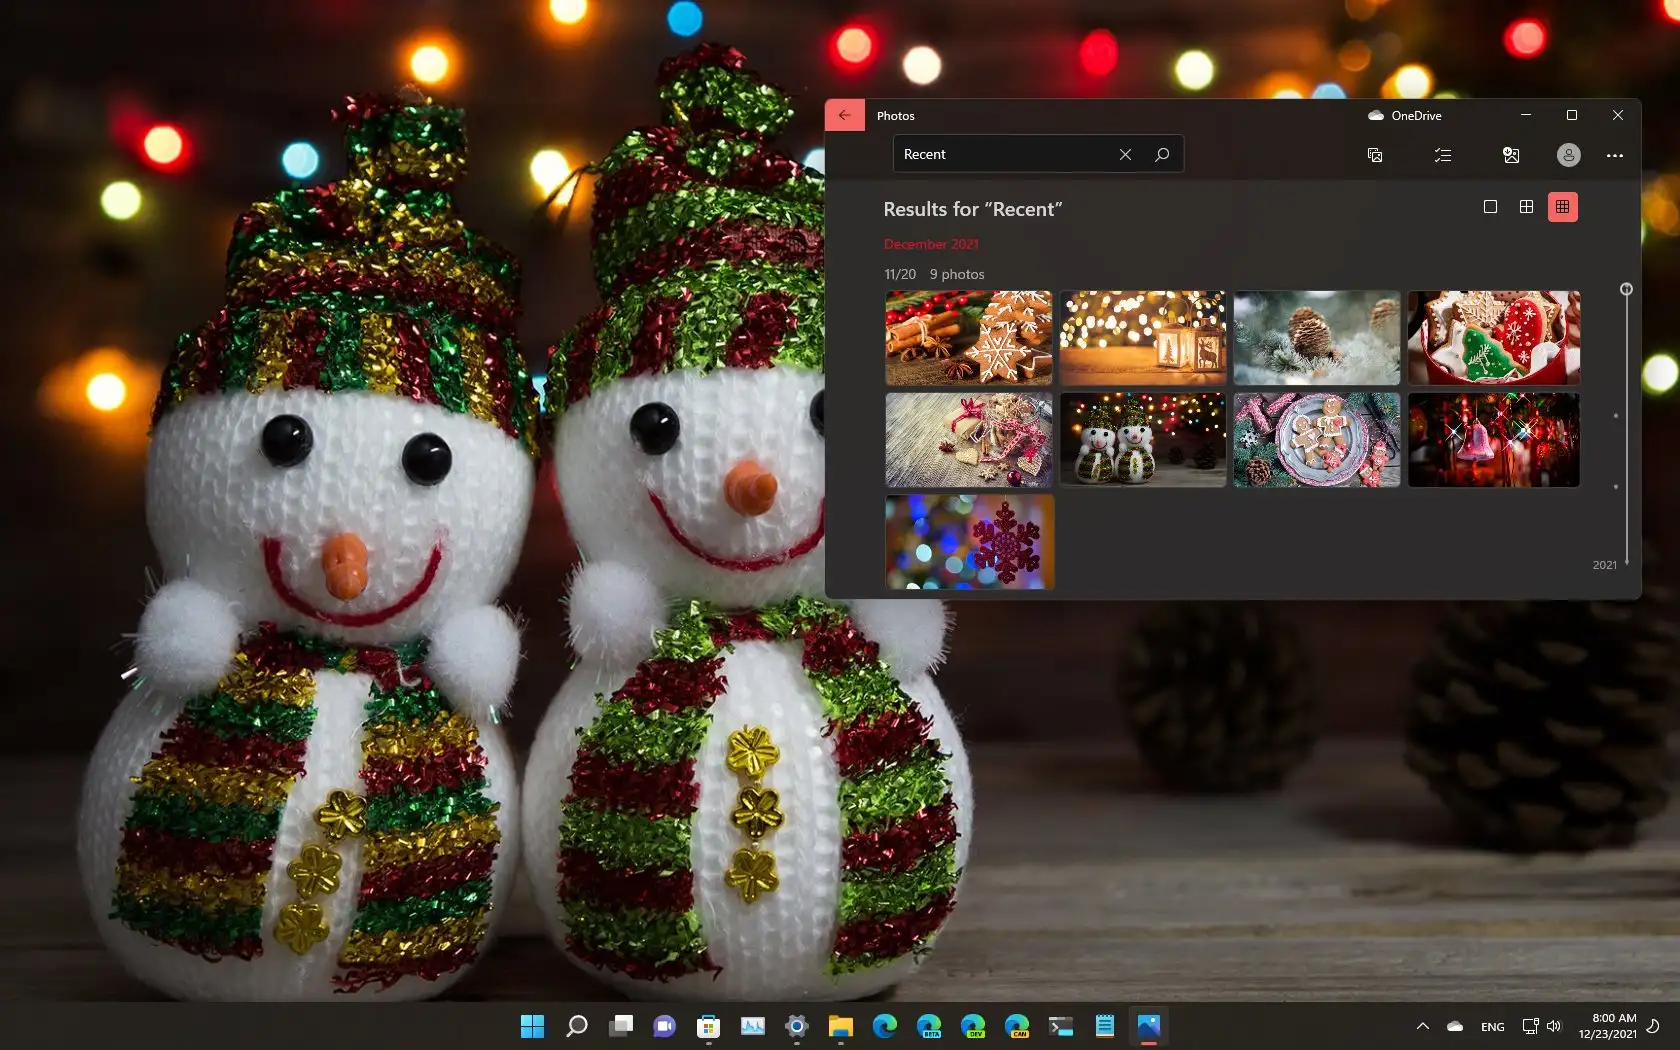Viewport: 1680px width, 1050px height.
Task: Clear the search box with the X icon
Action: (x=1125, y=154)
